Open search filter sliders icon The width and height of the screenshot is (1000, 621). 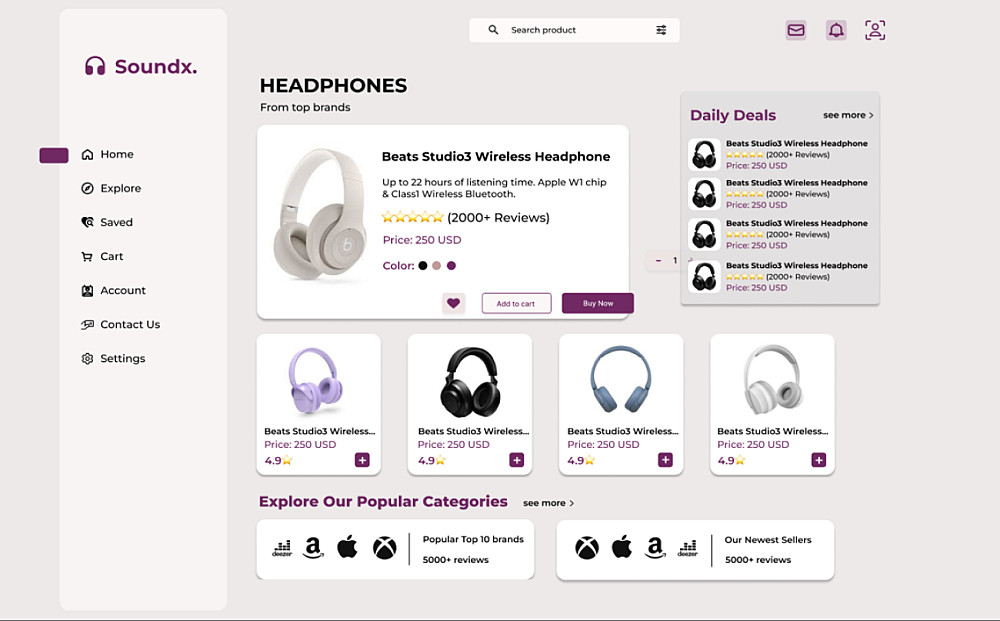661,30
